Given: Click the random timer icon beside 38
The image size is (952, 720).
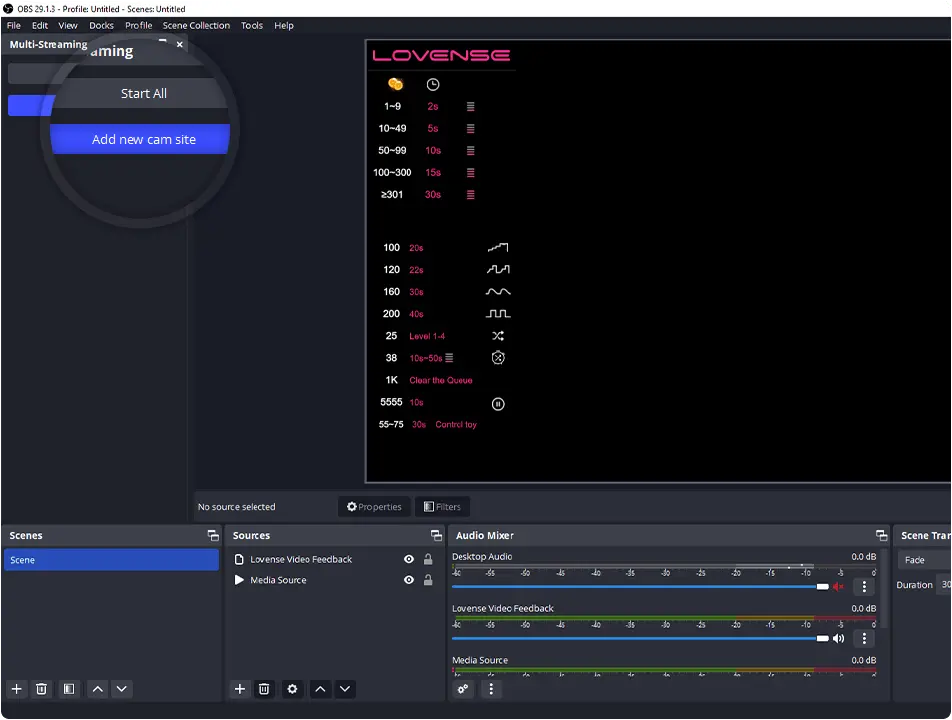Looking at the screenshot, I should click(498, 358).
